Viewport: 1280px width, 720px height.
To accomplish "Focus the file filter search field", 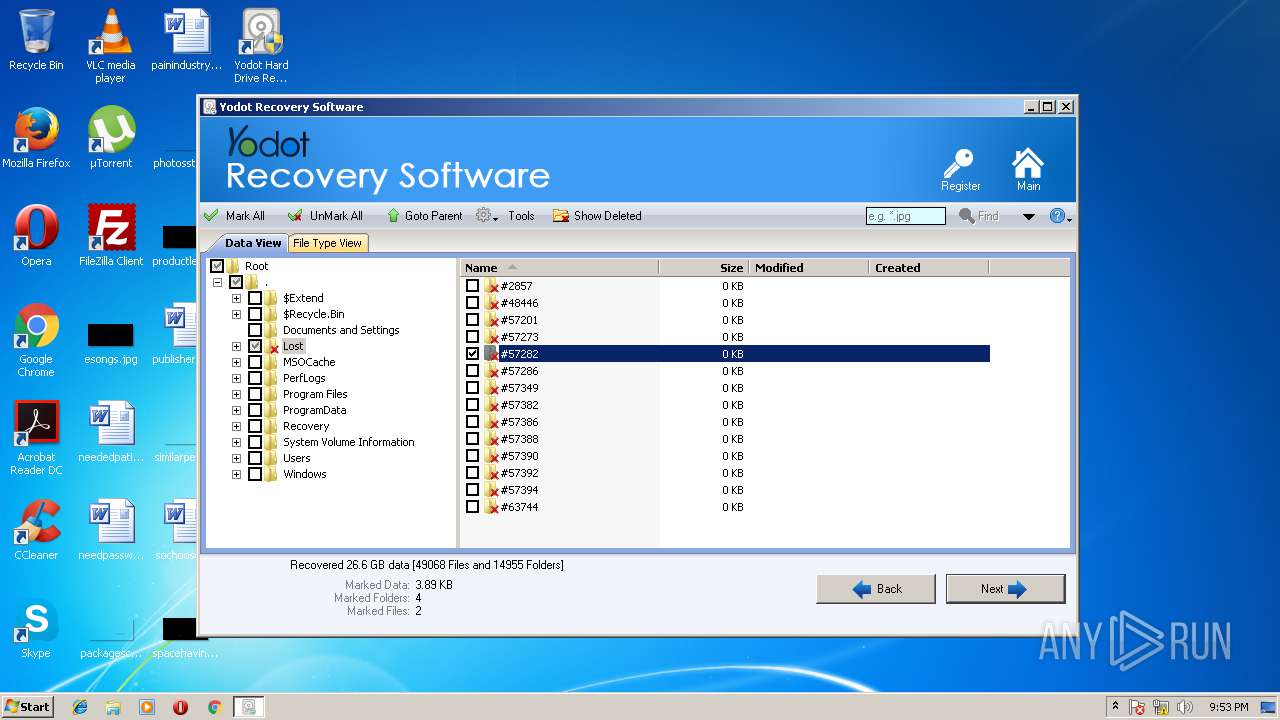I will click(x=905, y=216).
